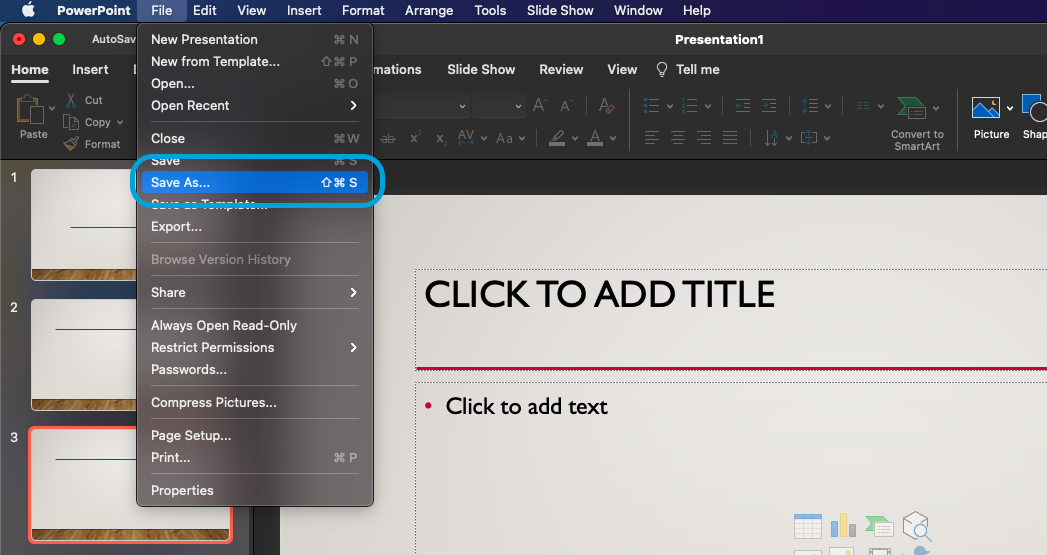Select the Format painter brush icon
1047x555 pixels.
tap(71, 144)
